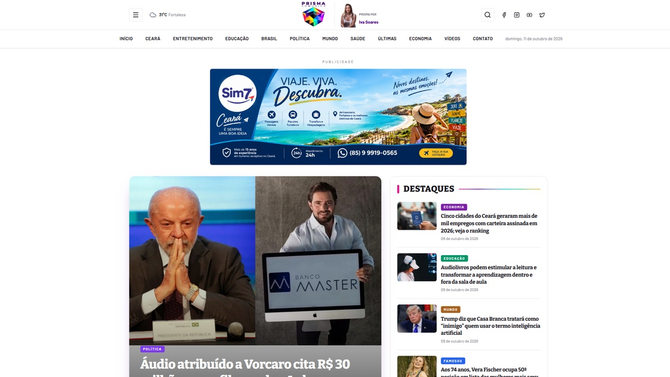The height and width of the screenshot is (377, 670).
Task: Select POLÍTICA in the nav bar
Action: coord(300,39)
